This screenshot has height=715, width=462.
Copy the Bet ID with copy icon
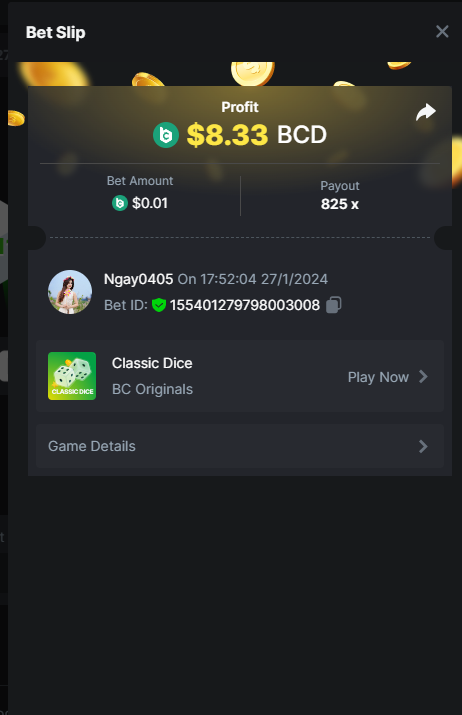(333, 305)
